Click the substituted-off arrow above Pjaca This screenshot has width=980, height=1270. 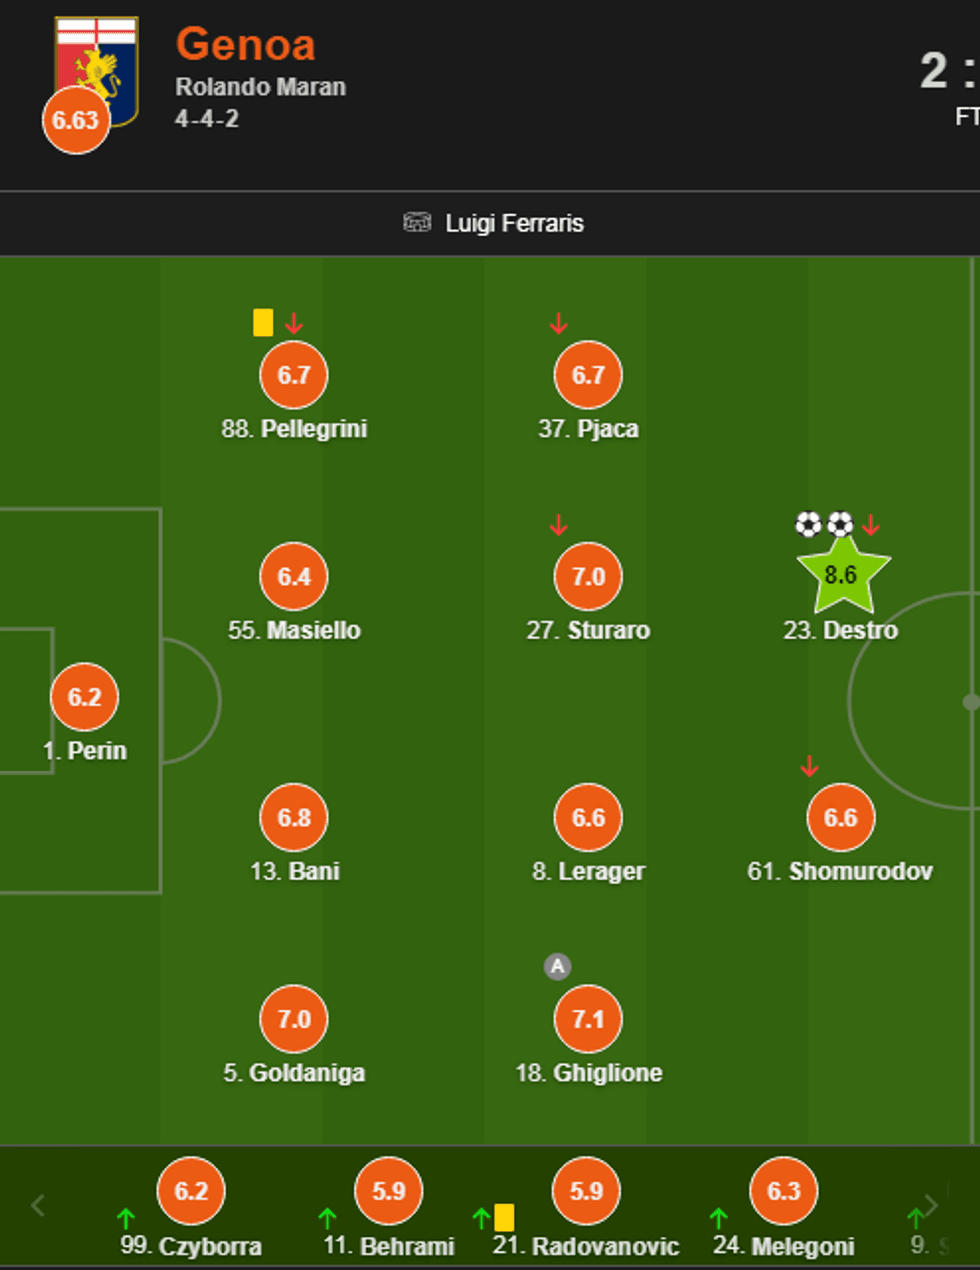click(558, 323)
